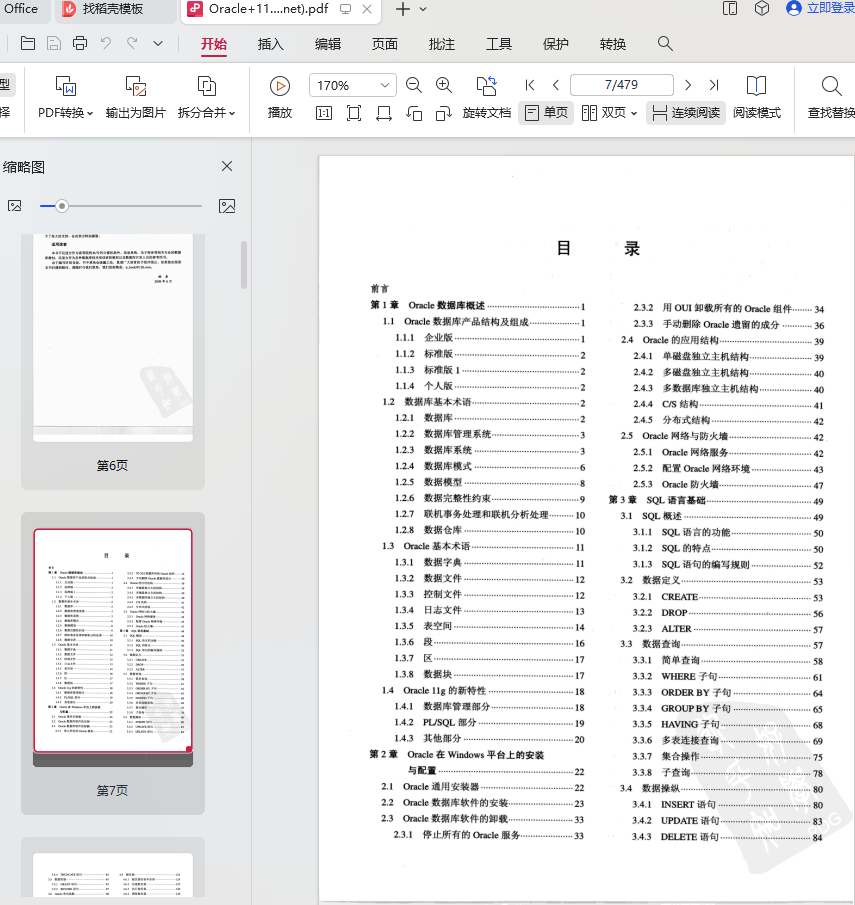Image resolution: width=855 pixels, height=905 pixels.
Task: Open the 批注 annotation tab
Action: point(441,44)
